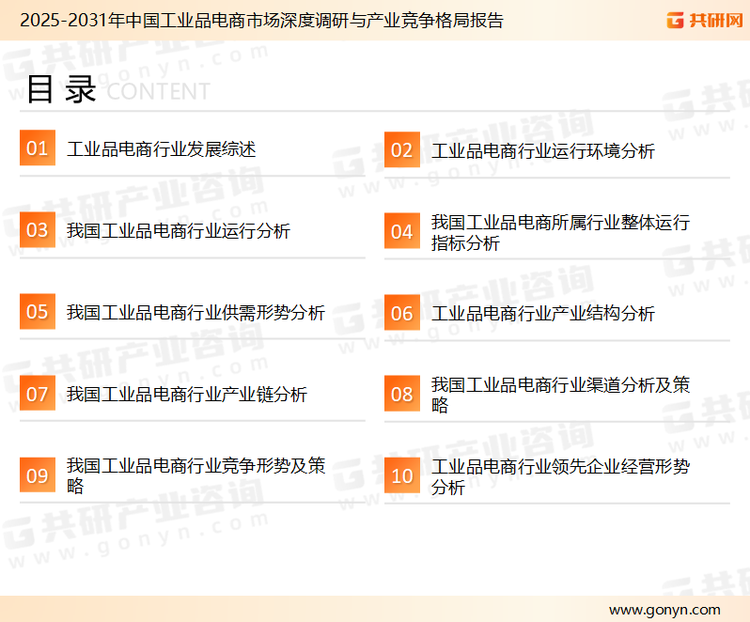Image resolution: width=750 pixels, height=622 pixels.
Task: Select chapter 工业品电商行业产业结构分析
Action: pyautogui.click(x=543, y=314)
